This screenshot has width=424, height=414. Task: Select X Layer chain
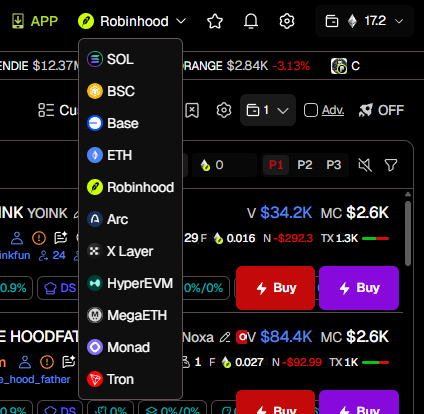[130, 251]
